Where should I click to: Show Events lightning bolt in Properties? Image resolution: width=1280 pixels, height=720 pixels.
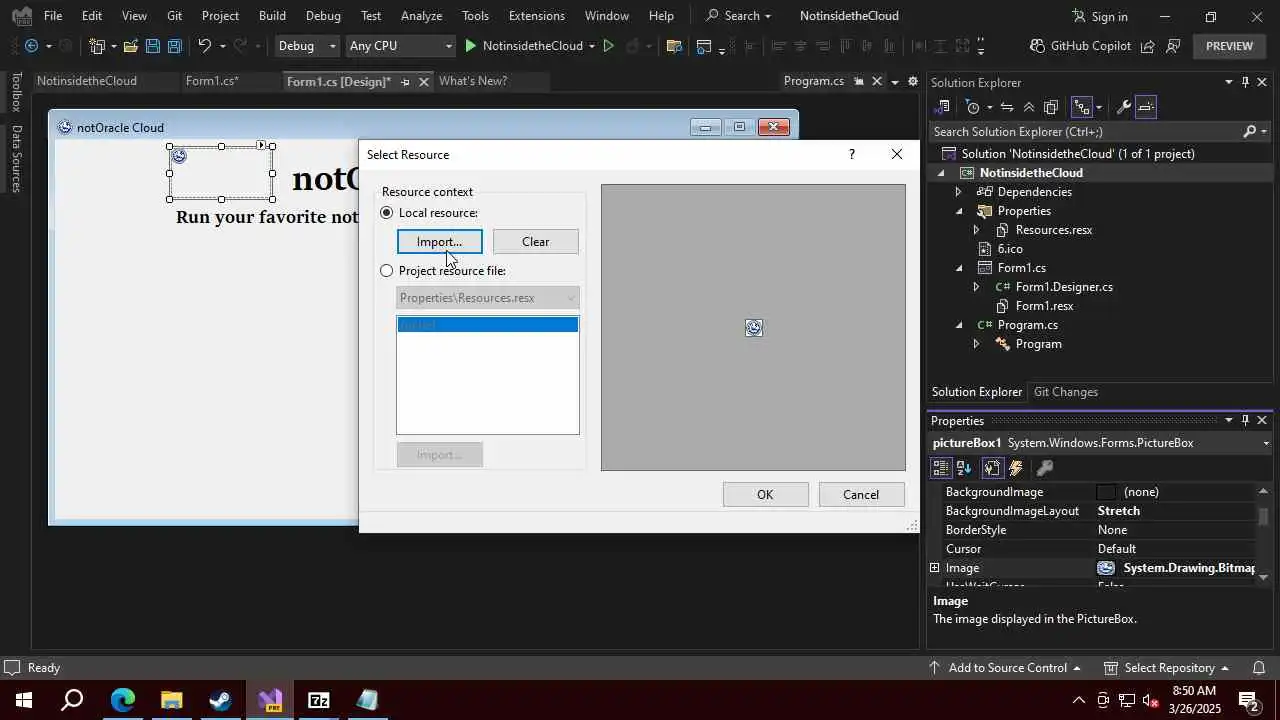coord(1016,468)
